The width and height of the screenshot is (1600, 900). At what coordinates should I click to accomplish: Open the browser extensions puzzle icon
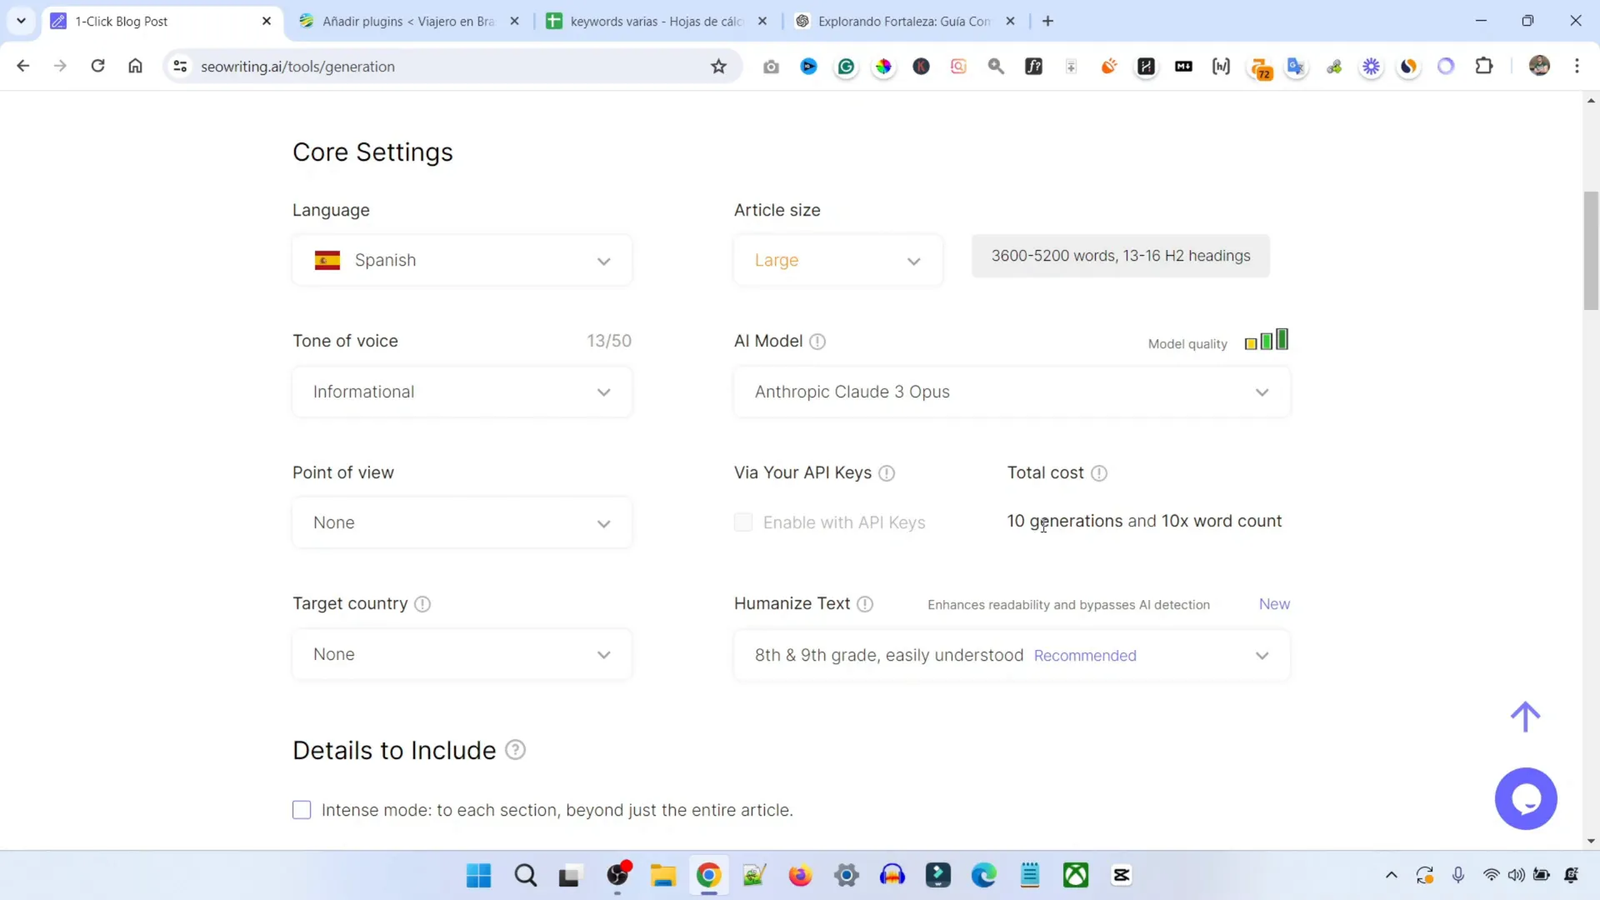click(1484, 66)
